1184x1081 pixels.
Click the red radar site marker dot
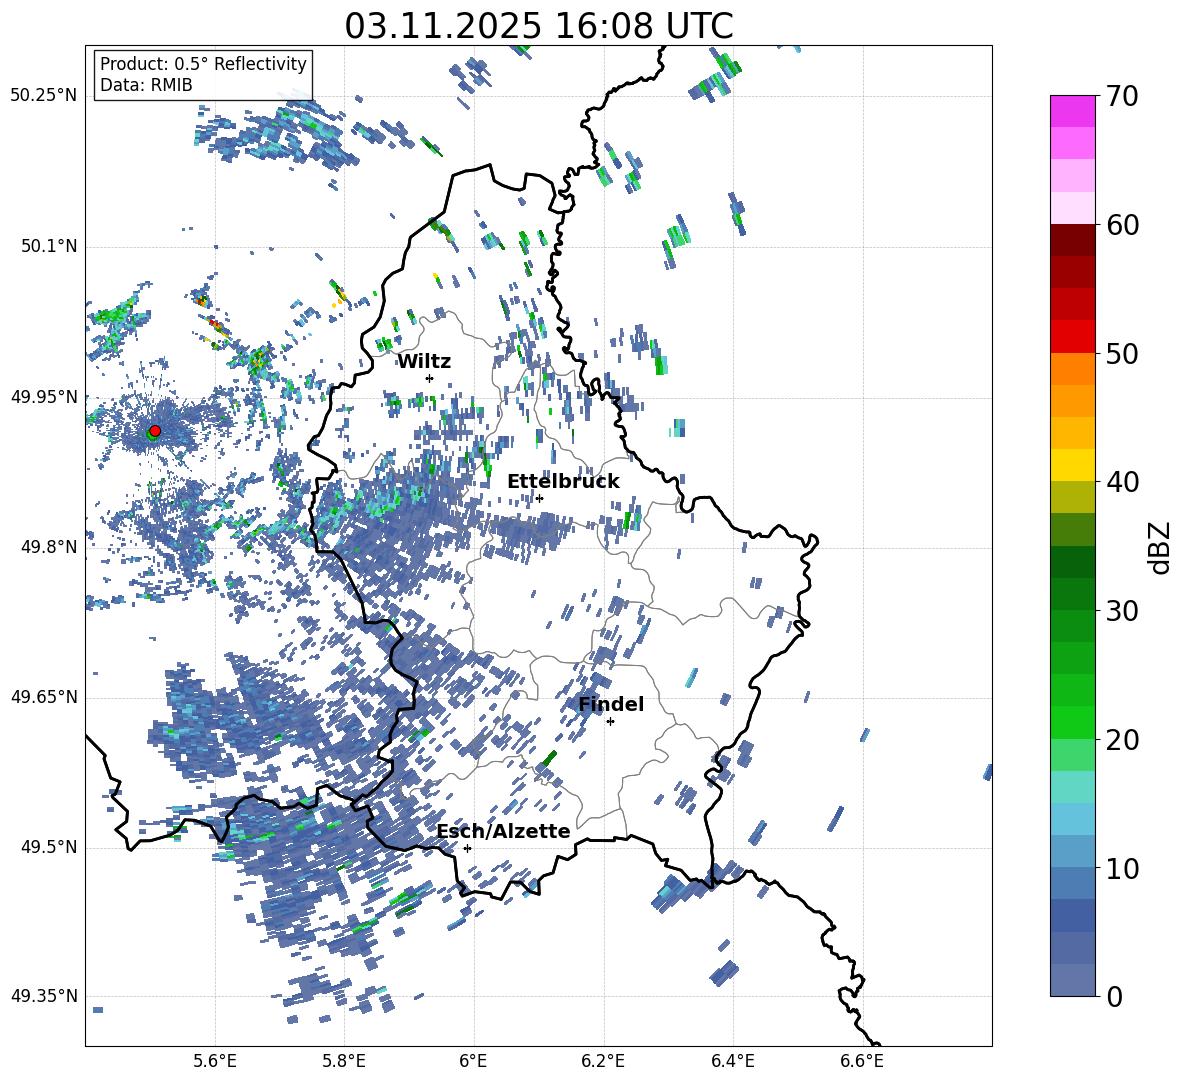[154, 431]
